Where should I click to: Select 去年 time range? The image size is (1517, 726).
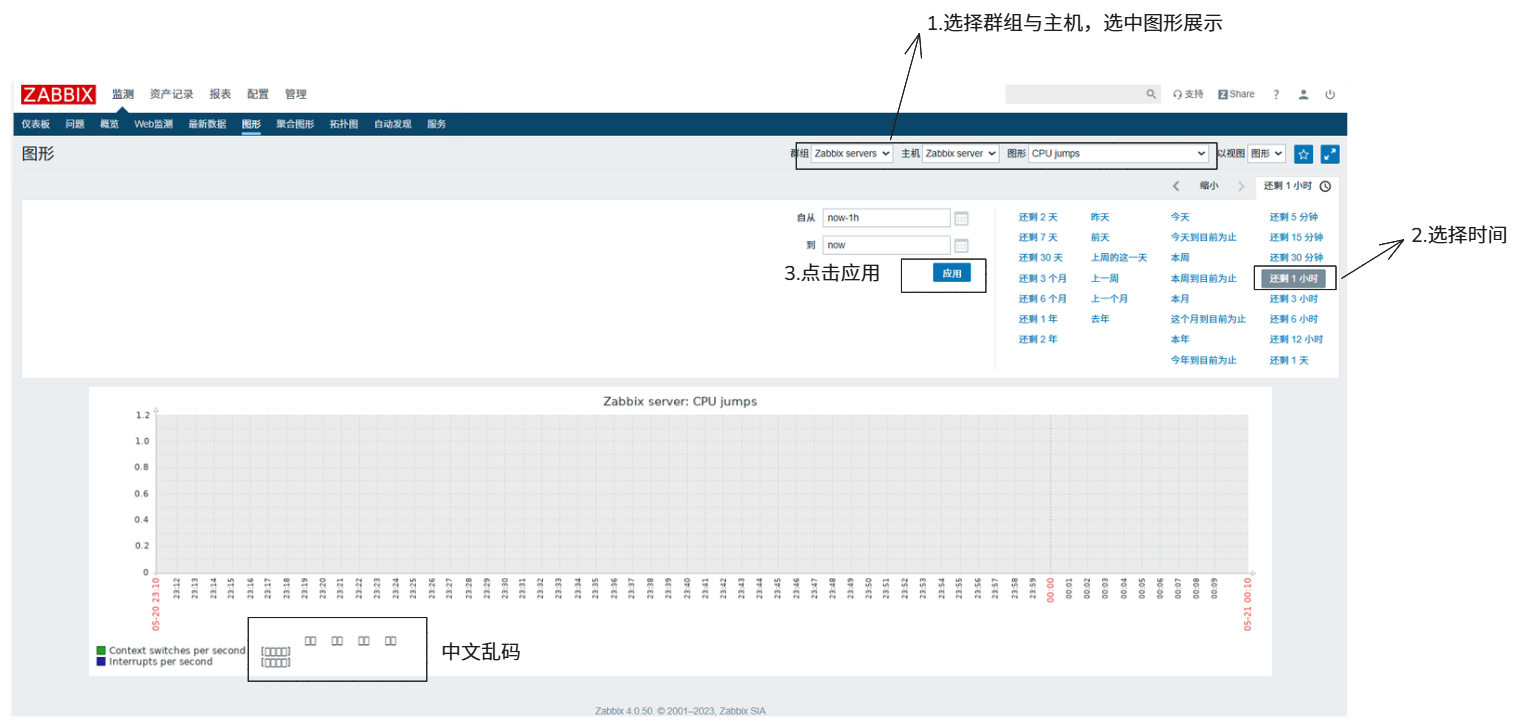1100,319
